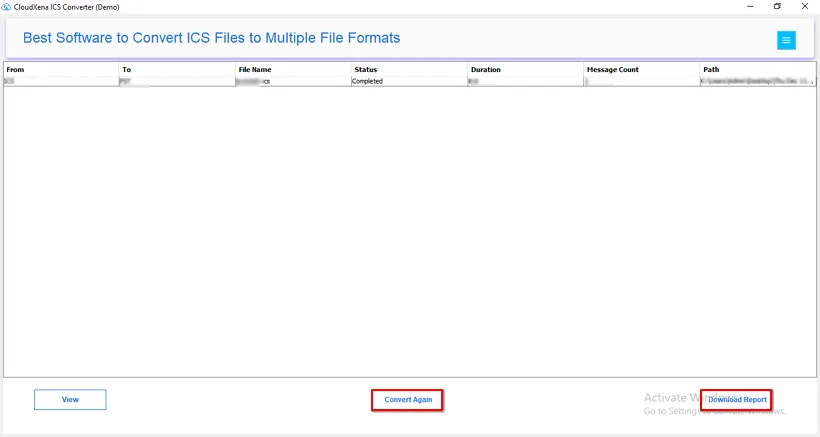Select the Completed status cell
This screenshot has height=437, width=820.
point(409,82)
